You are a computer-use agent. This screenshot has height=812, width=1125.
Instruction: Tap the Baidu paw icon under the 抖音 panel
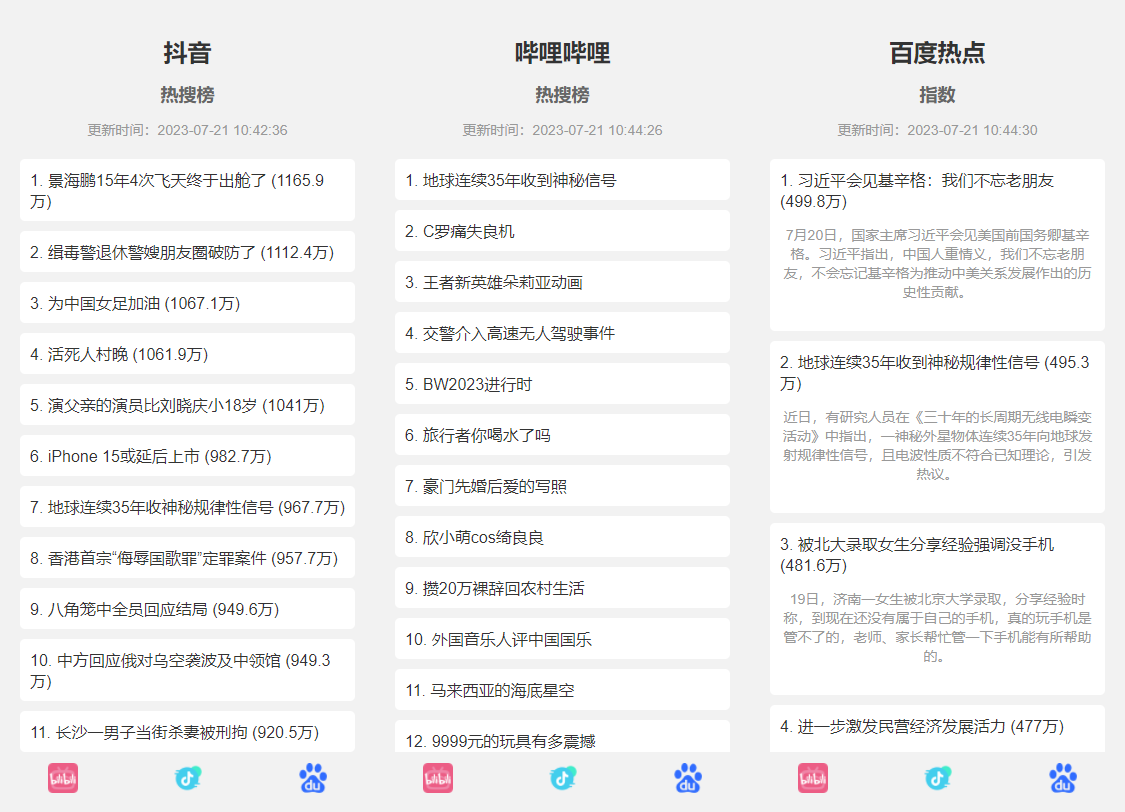point(313,778)
